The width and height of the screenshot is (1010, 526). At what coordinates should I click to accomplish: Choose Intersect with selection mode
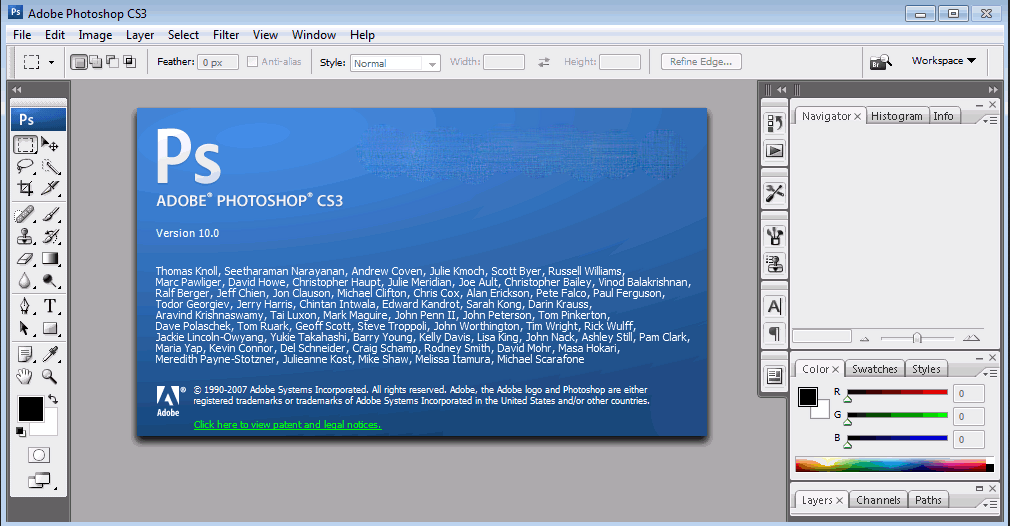129,62
